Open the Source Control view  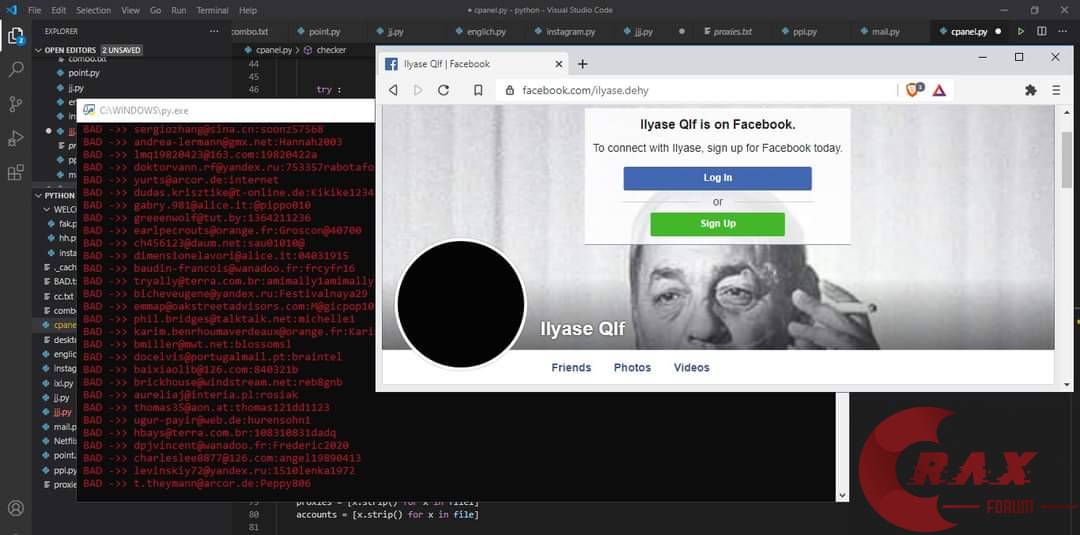click(x=15, y=104)
